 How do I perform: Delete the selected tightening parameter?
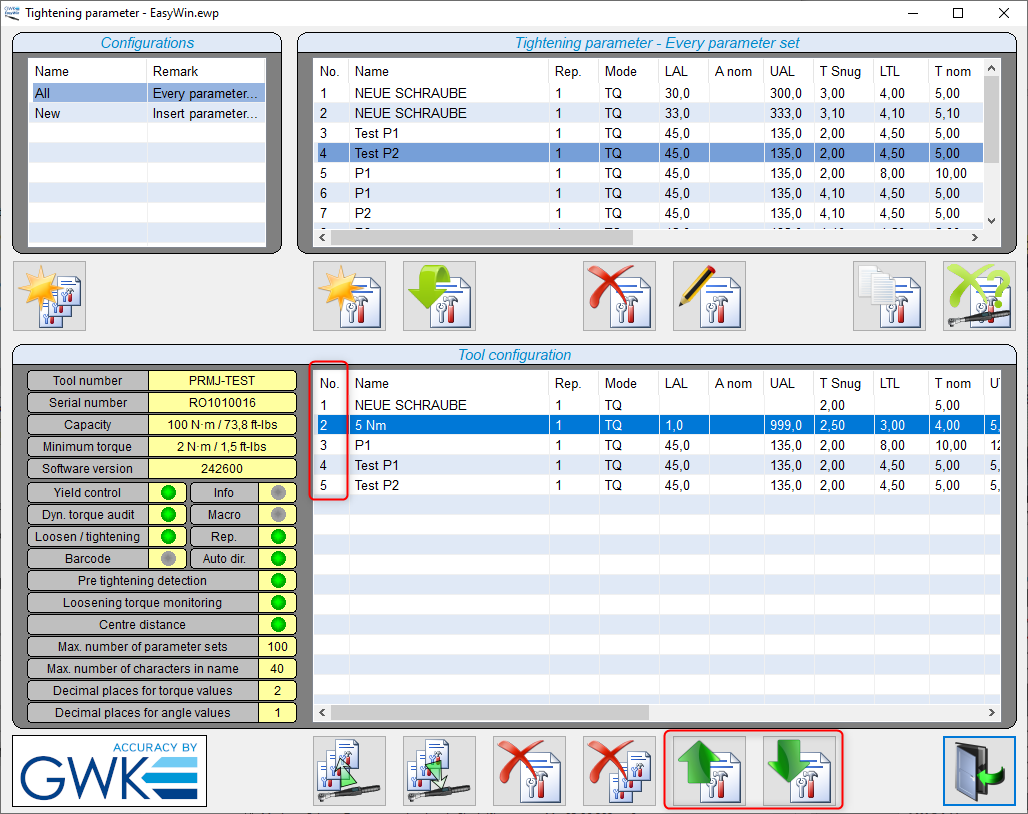tap(620, 296)
